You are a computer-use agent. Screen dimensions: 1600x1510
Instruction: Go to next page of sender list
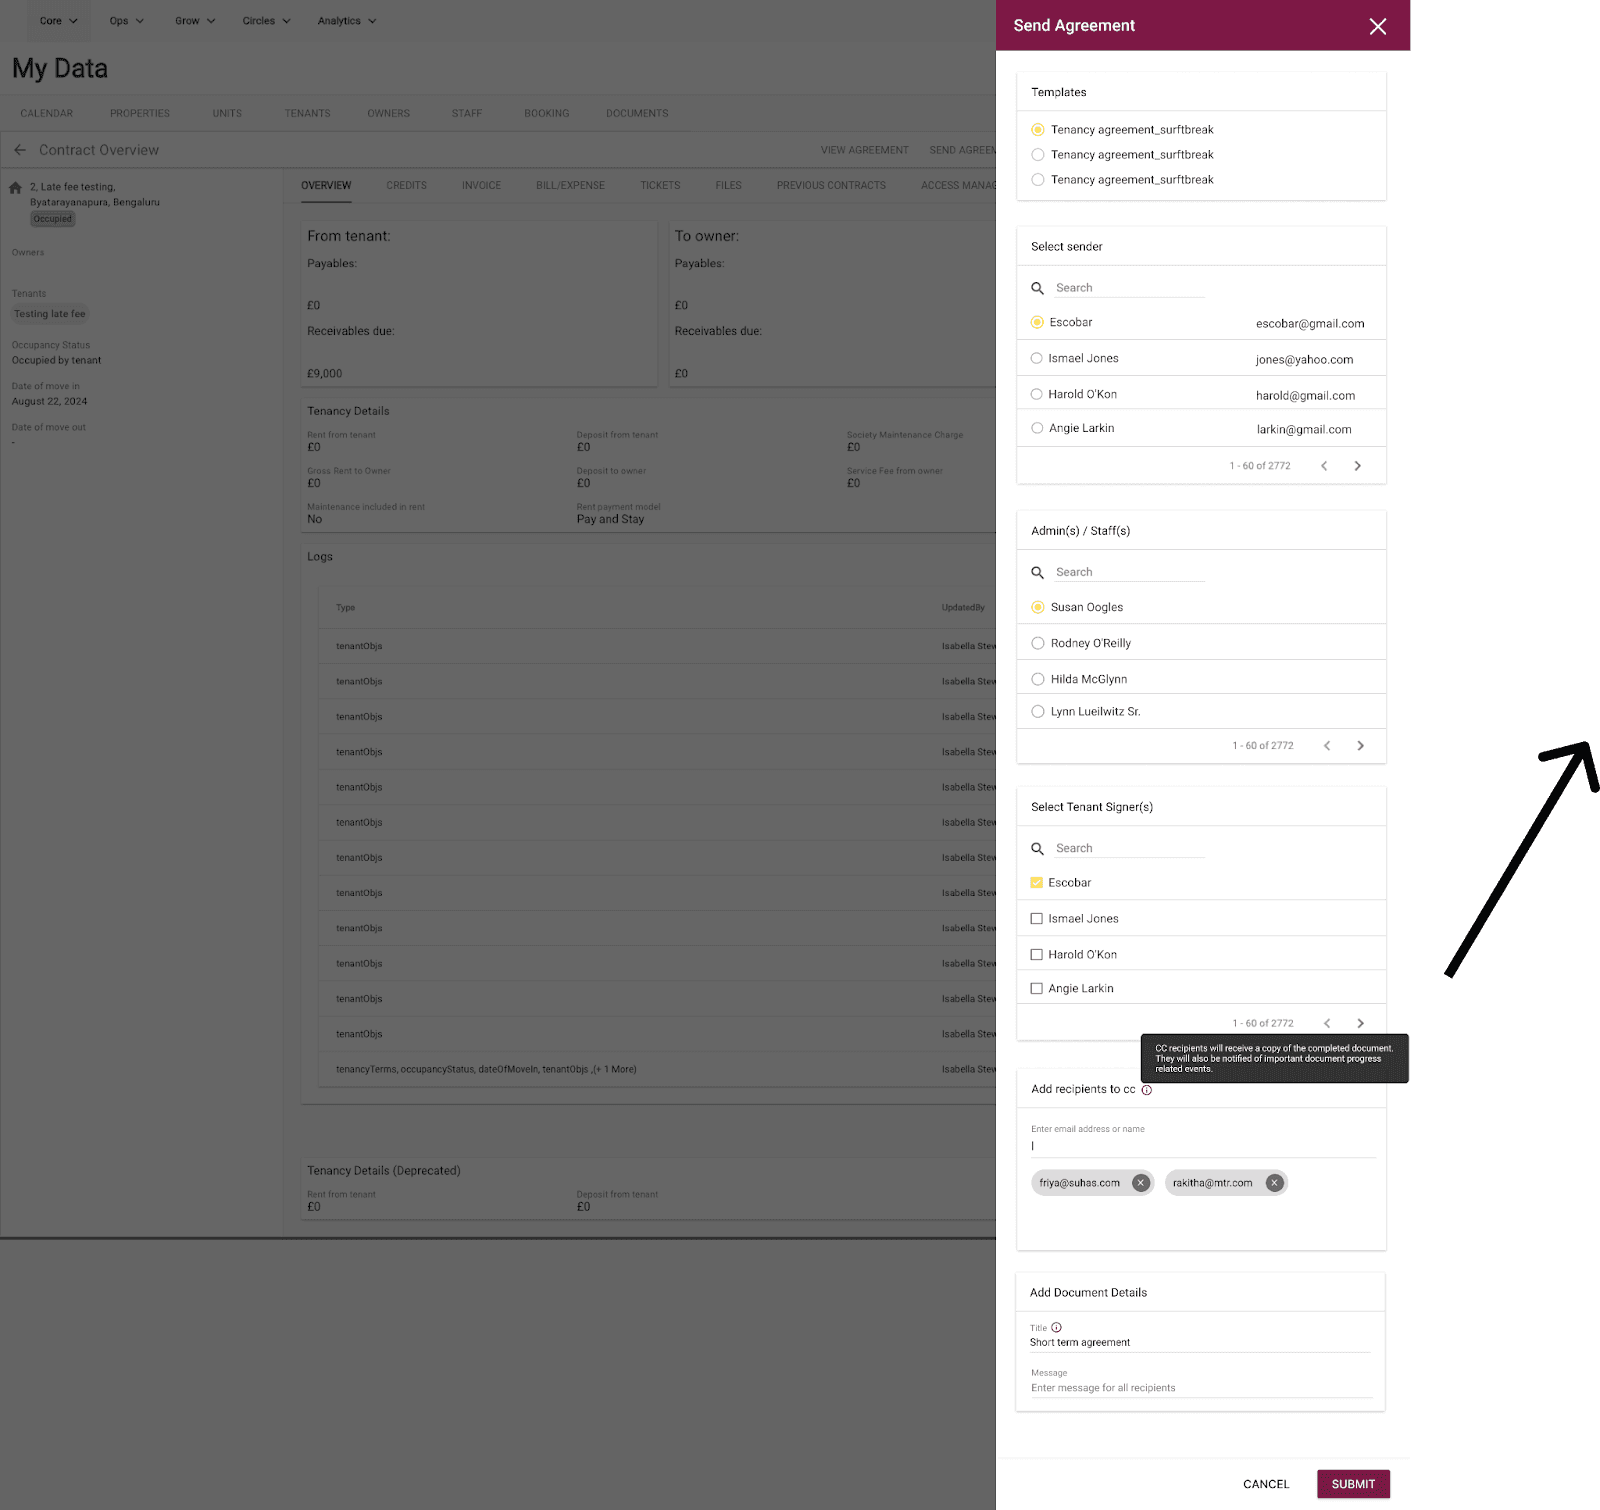tap(1357, 466)
